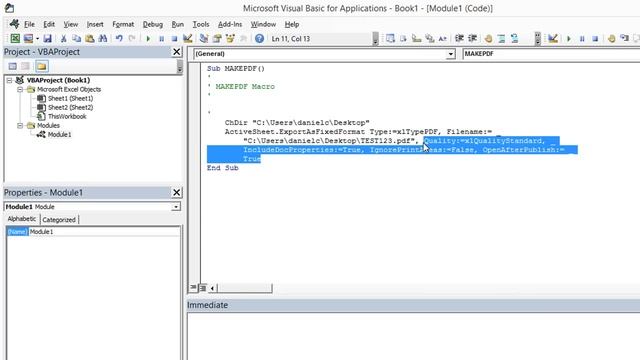Run the Sub with the Debug toolbar play icon
The height and width of the screenshot is (360, 640).
(569, 39)
